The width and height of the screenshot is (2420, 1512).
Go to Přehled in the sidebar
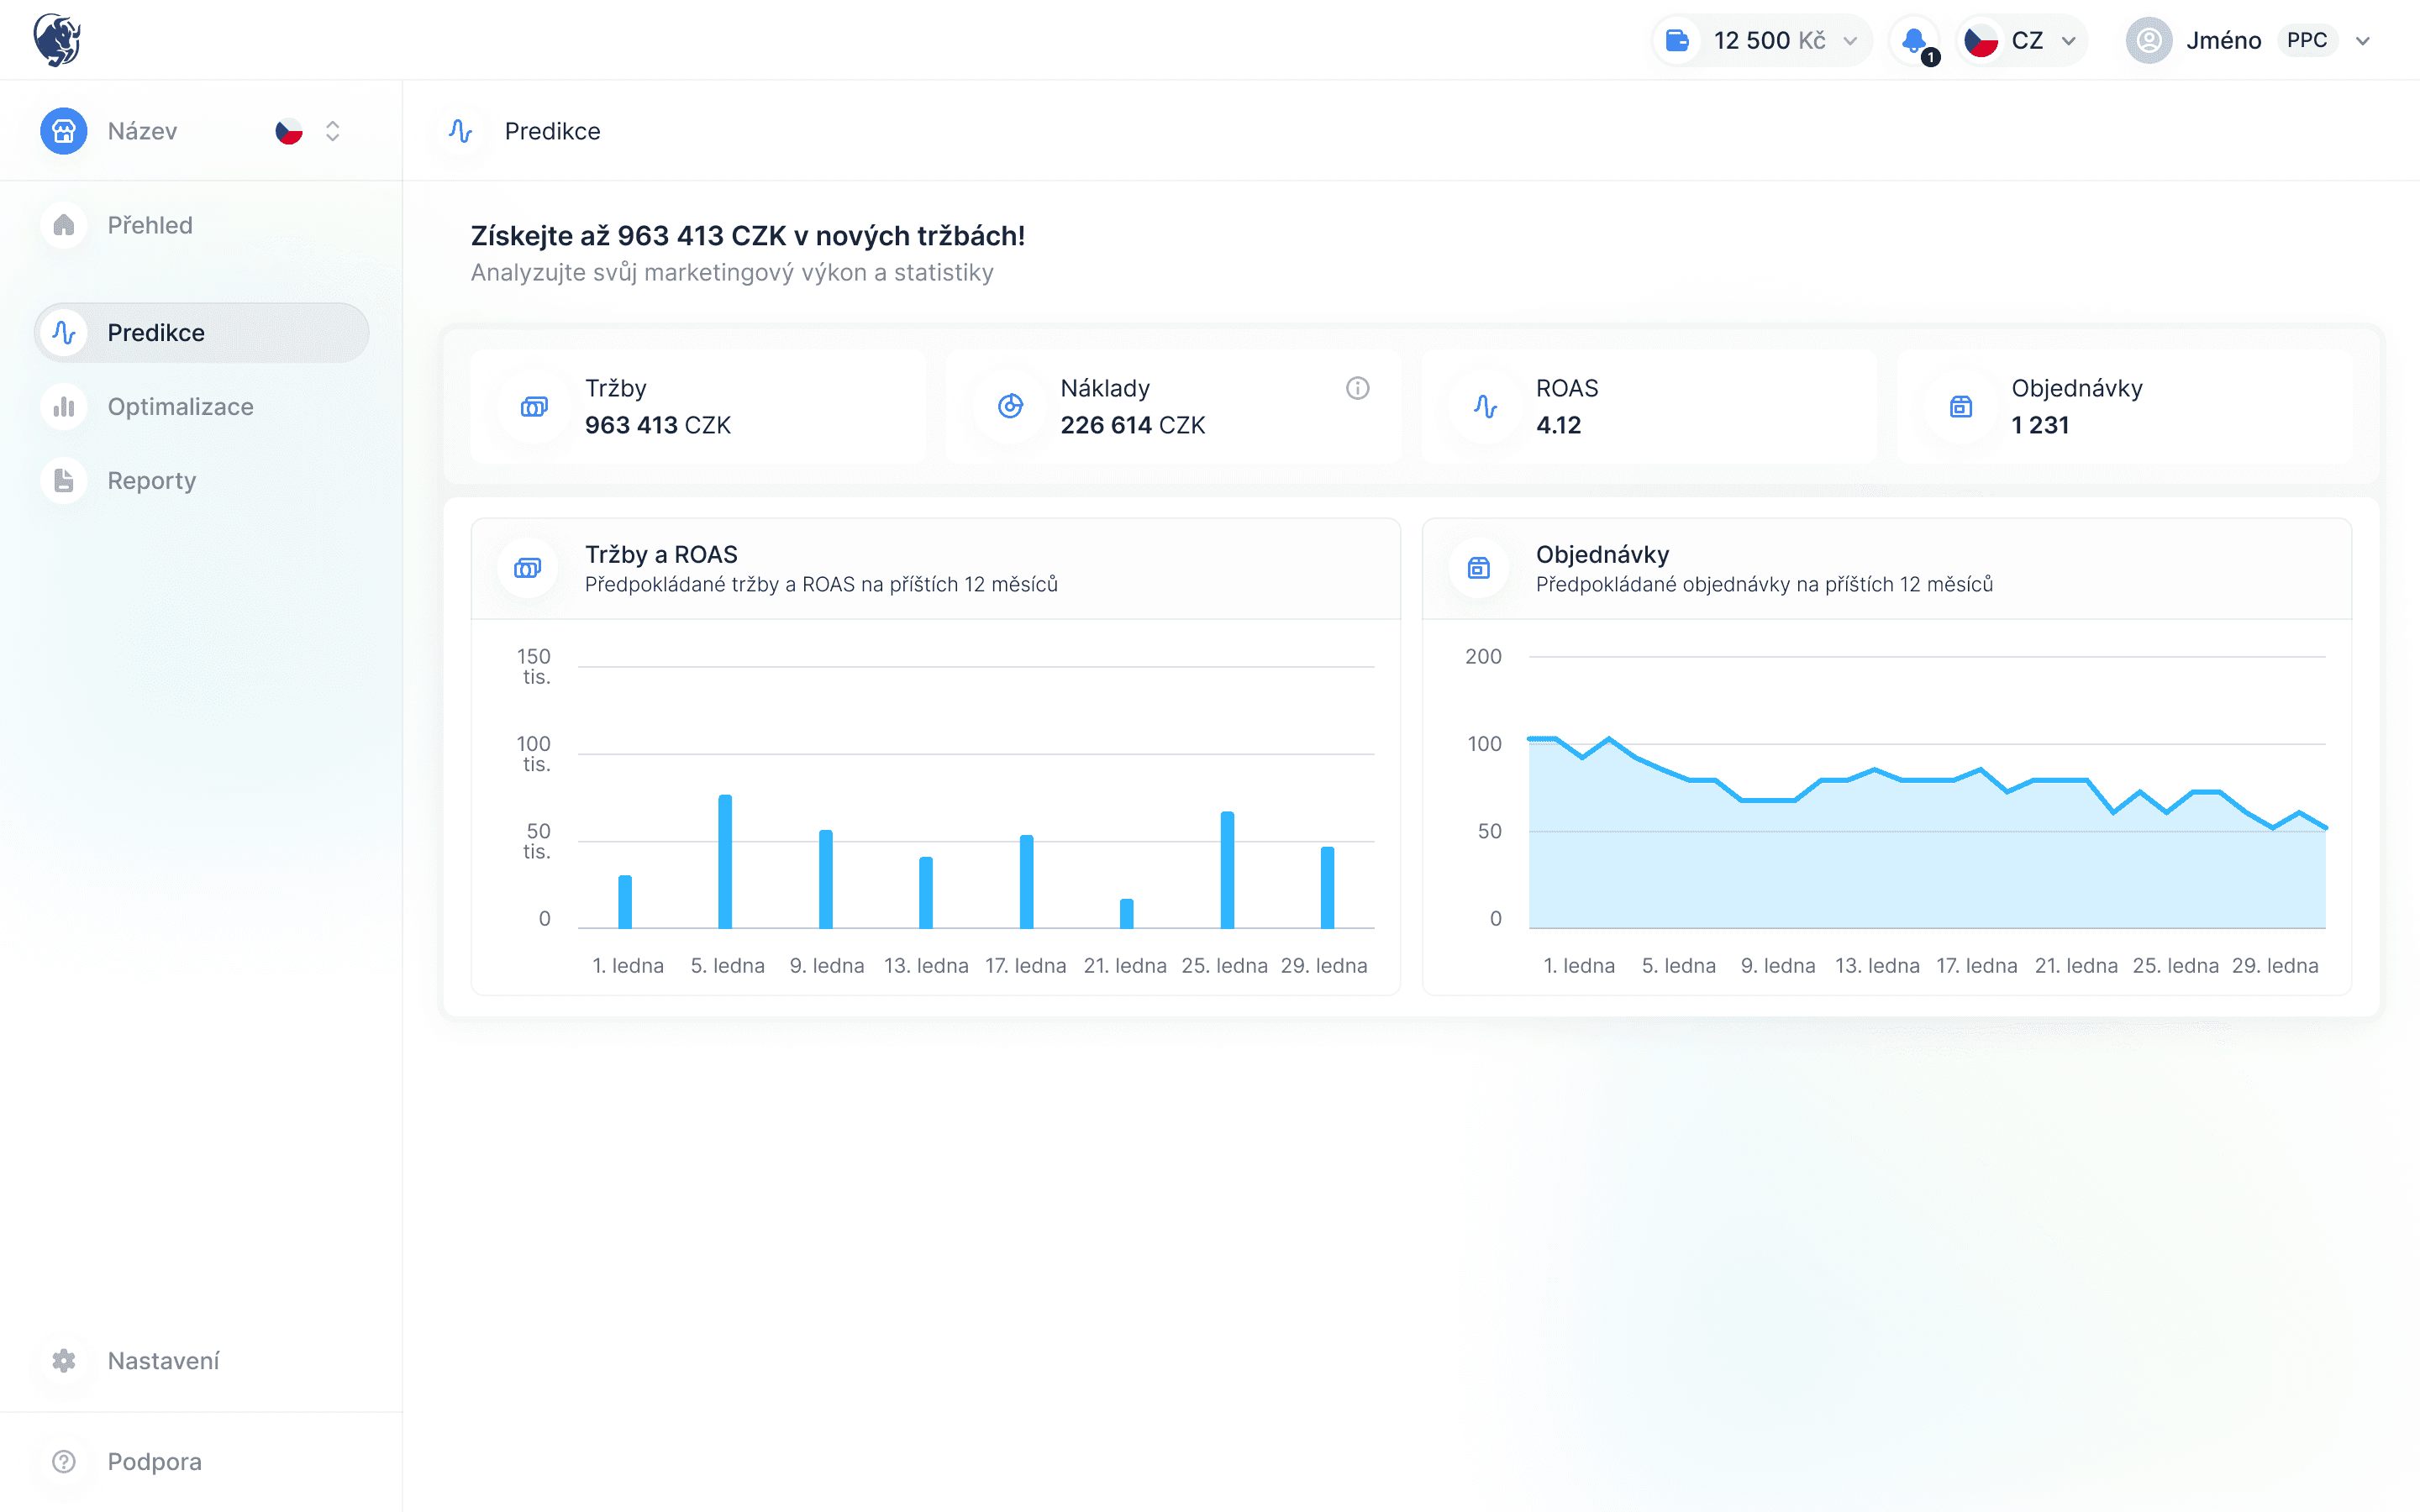(x=150, y=225)
